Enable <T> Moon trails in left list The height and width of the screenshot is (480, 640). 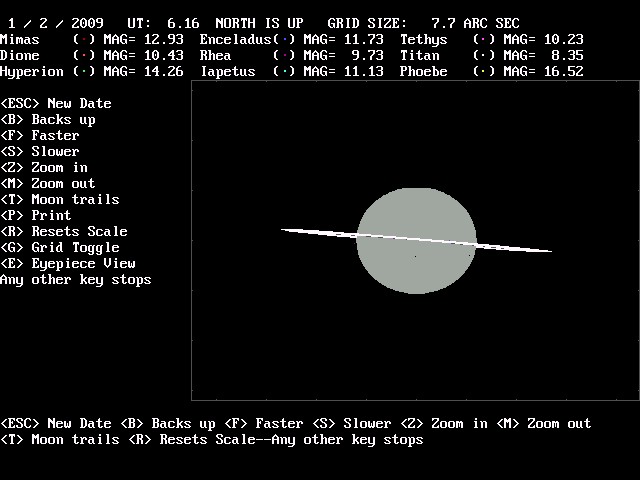60,199
